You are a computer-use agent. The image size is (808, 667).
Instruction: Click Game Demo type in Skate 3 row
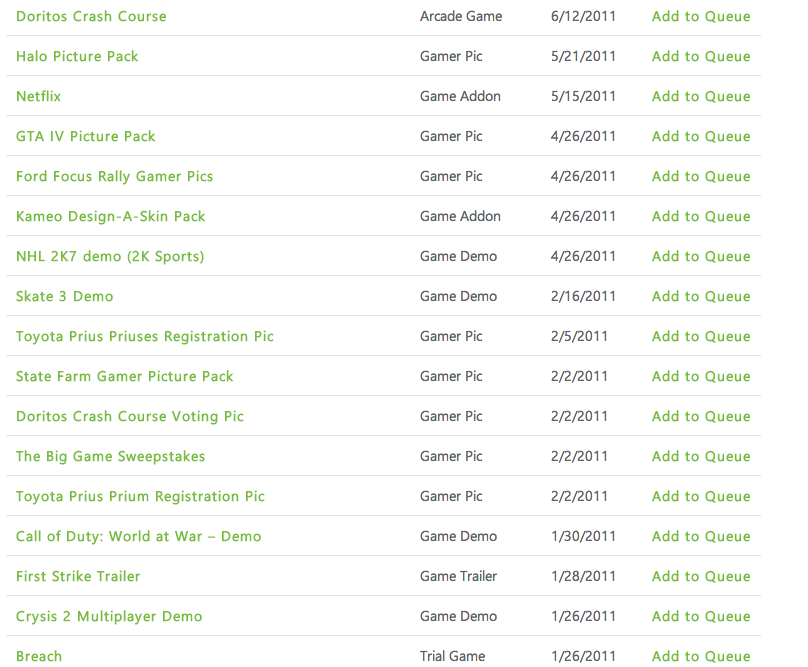458,296
